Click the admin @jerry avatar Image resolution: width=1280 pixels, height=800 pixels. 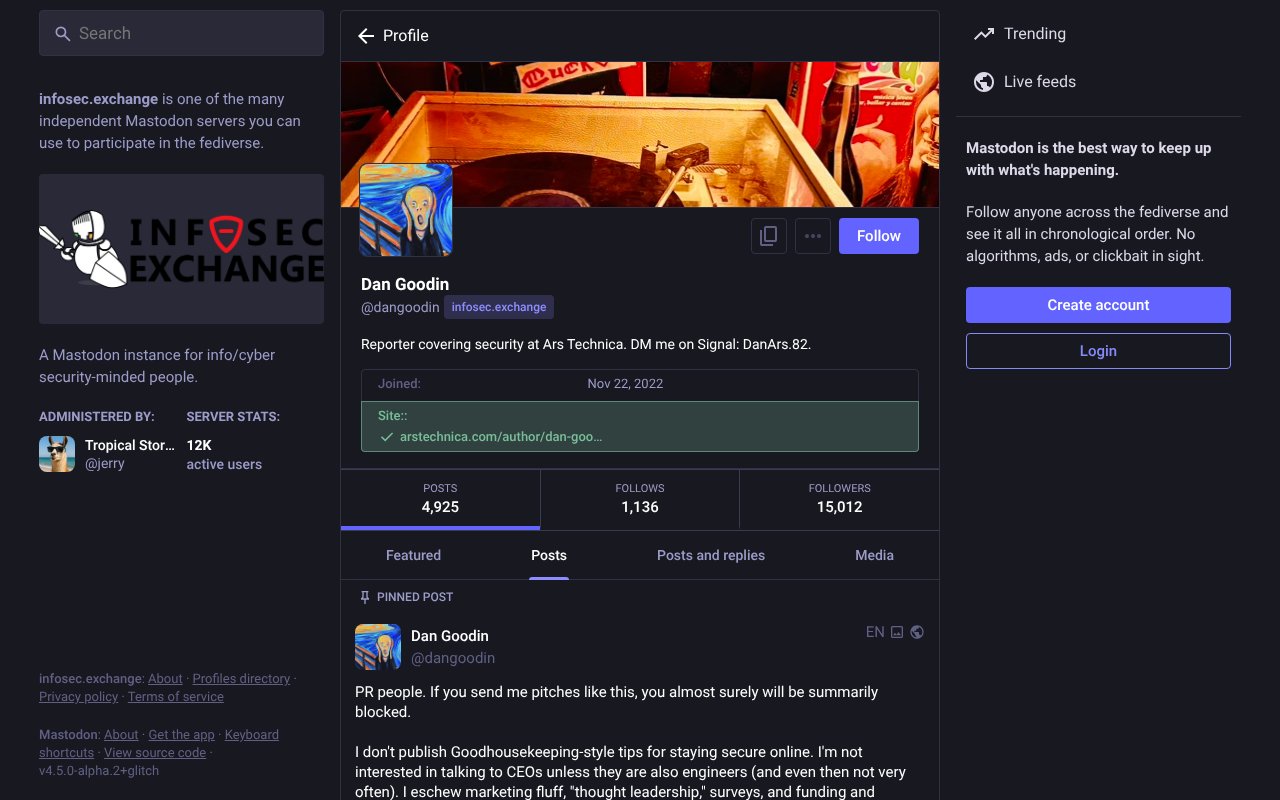57,454
